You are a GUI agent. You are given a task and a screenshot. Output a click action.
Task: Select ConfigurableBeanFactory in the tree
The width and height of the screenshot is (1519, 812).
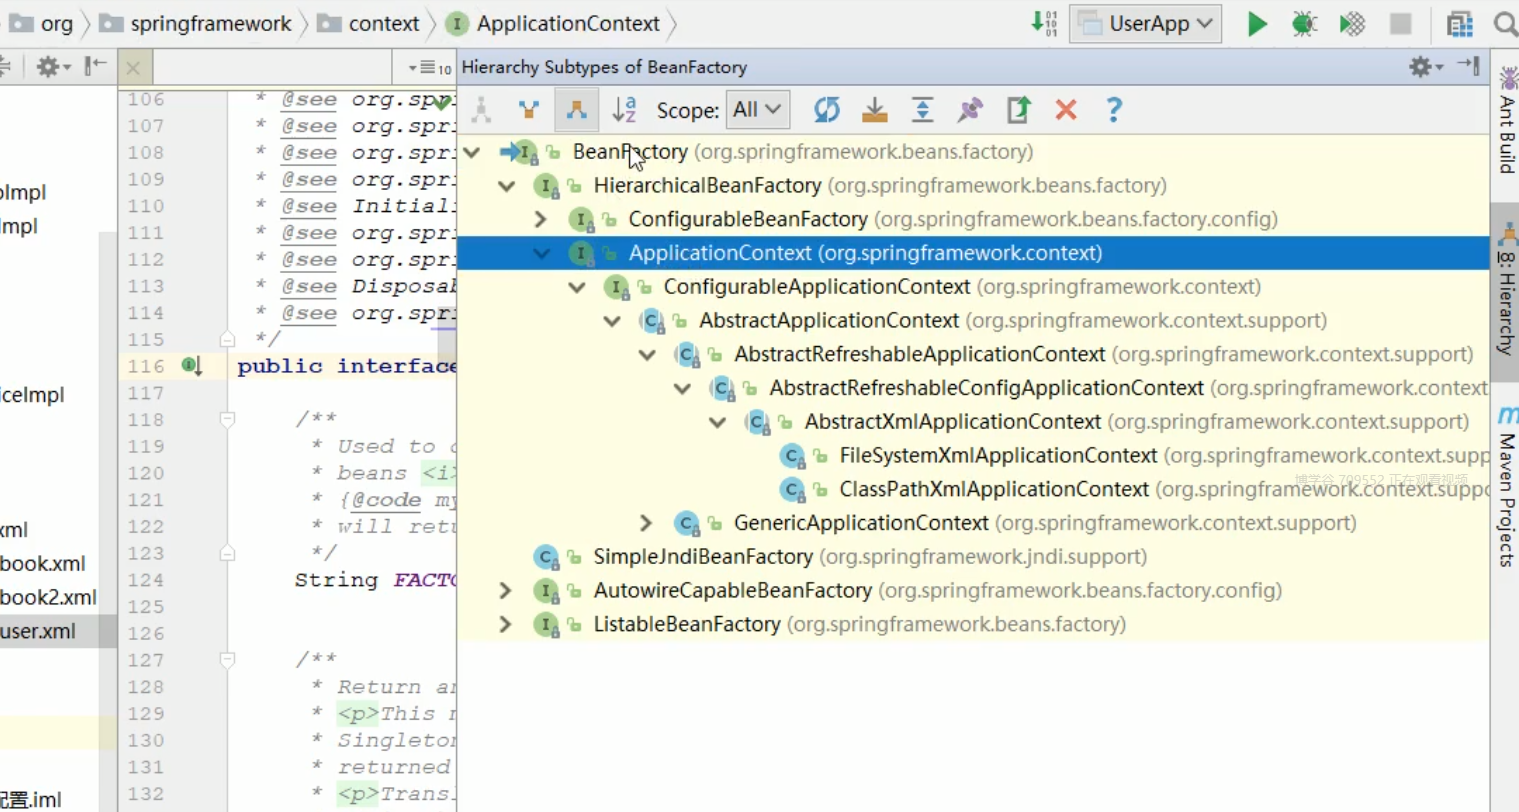(748, 219)
